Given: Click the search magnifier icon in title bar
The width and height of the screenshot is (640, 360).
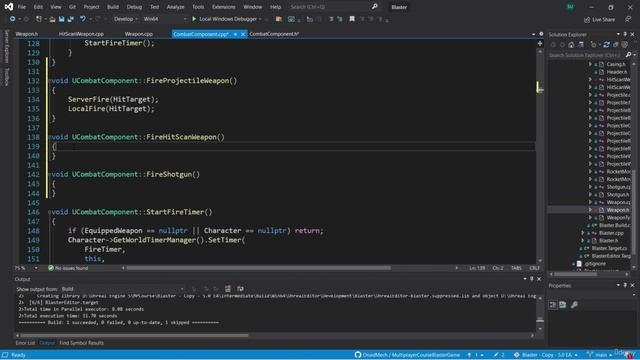Looking at the screenshot, I should (x=374, y=7).
